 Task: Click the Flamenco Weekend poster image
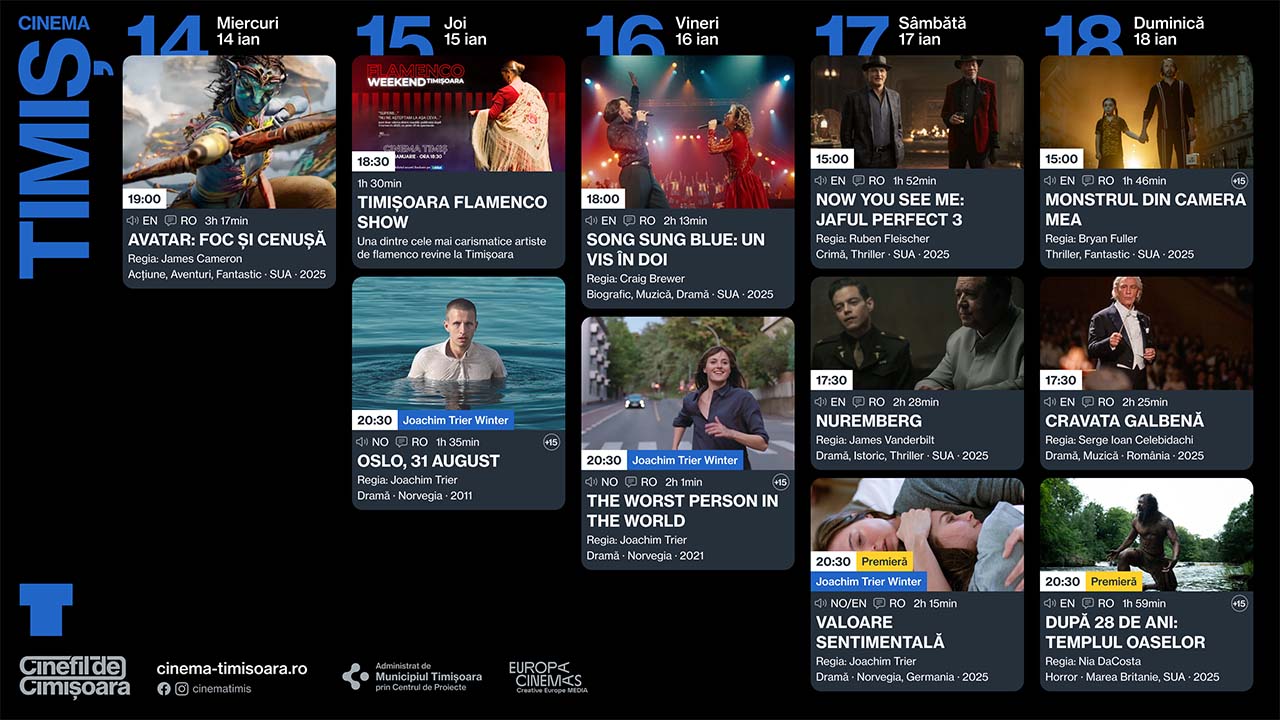[x=458, y=113]
